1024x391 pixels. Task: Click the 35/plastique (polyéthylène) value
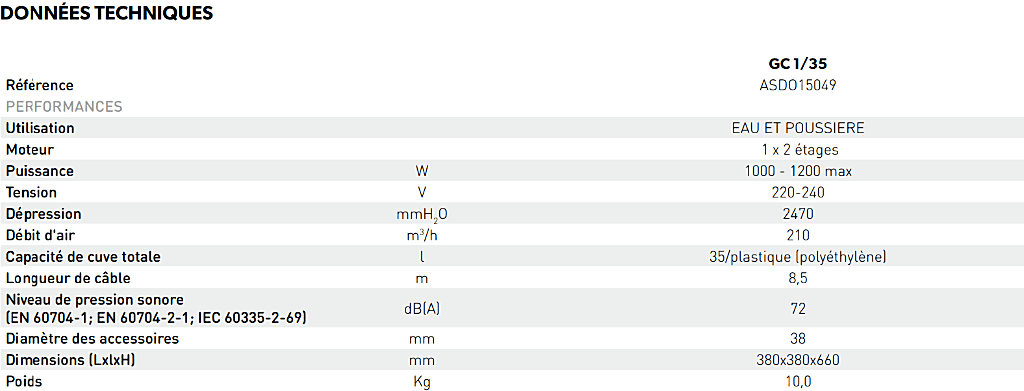coord(798,257)
